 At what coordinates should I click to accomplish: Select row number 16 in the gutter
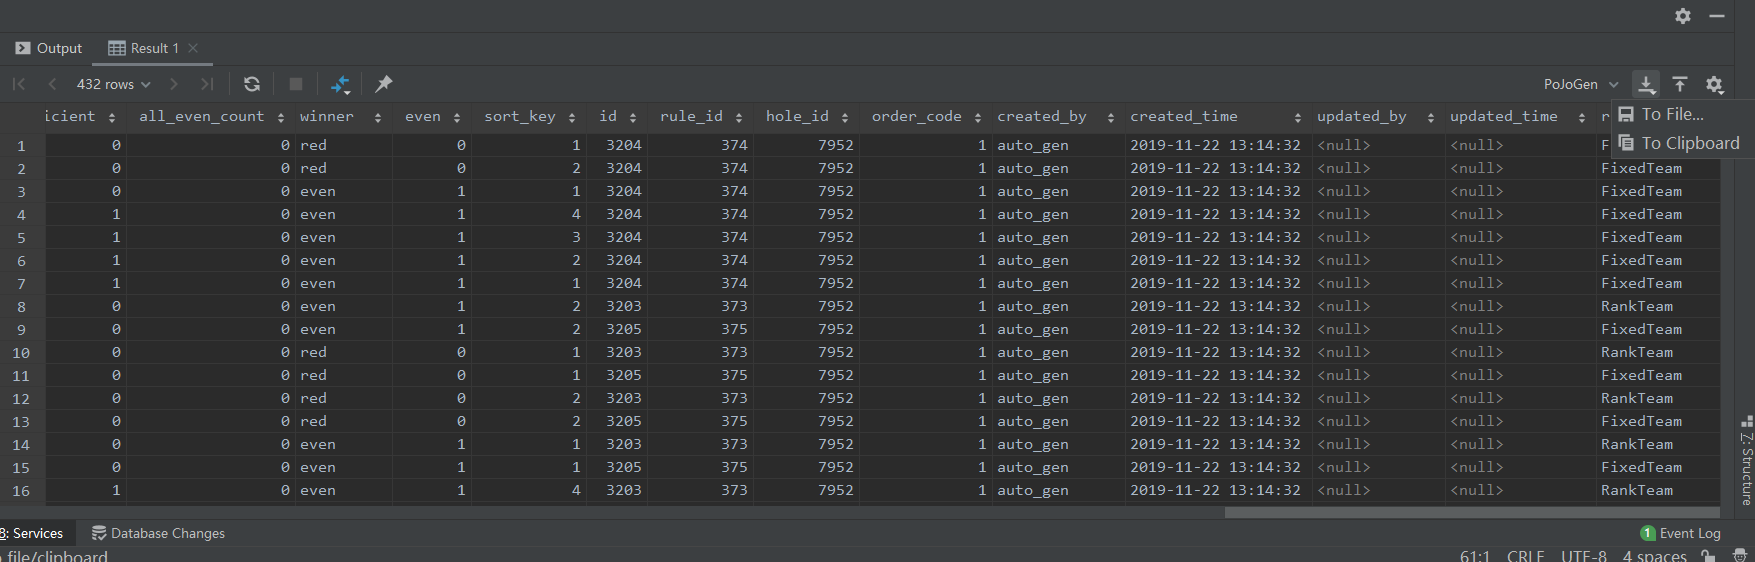click(21, 491)
